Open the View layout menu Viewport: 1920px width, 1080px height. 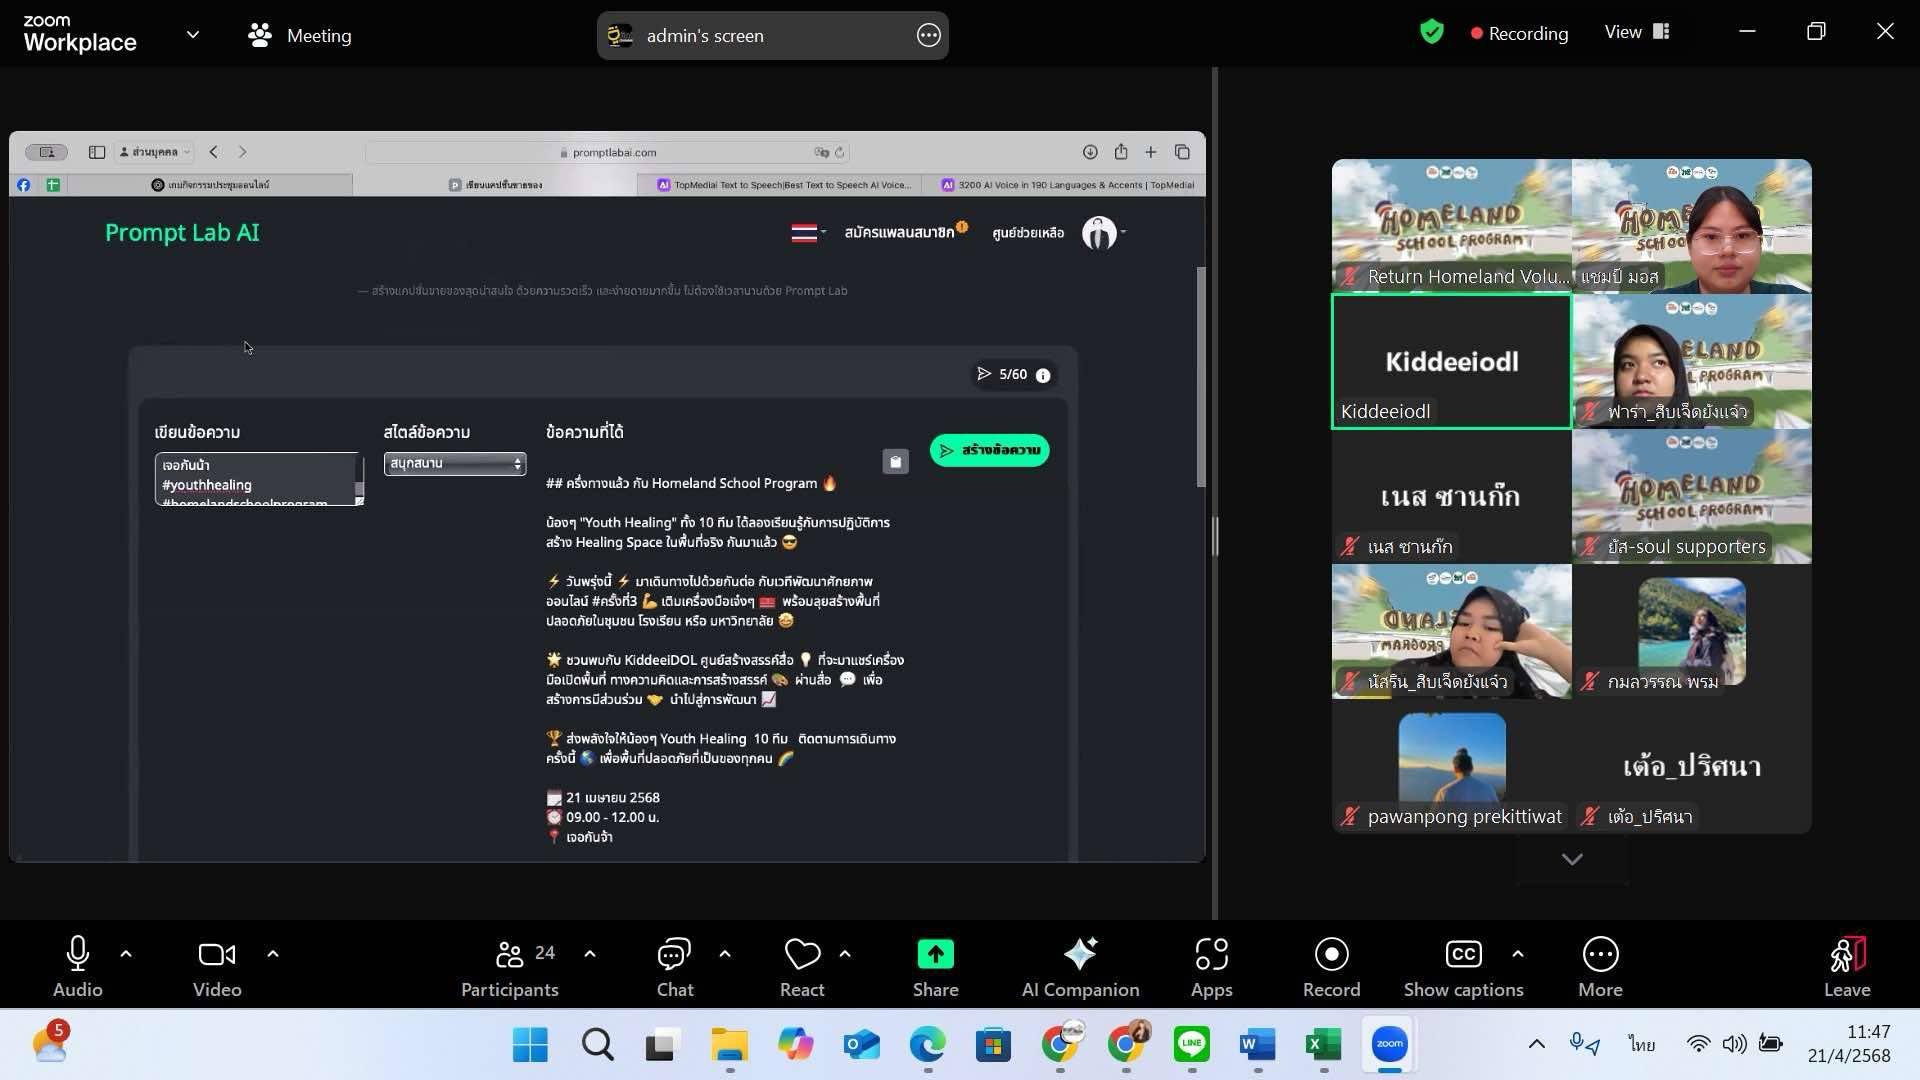coord(1637,32)
